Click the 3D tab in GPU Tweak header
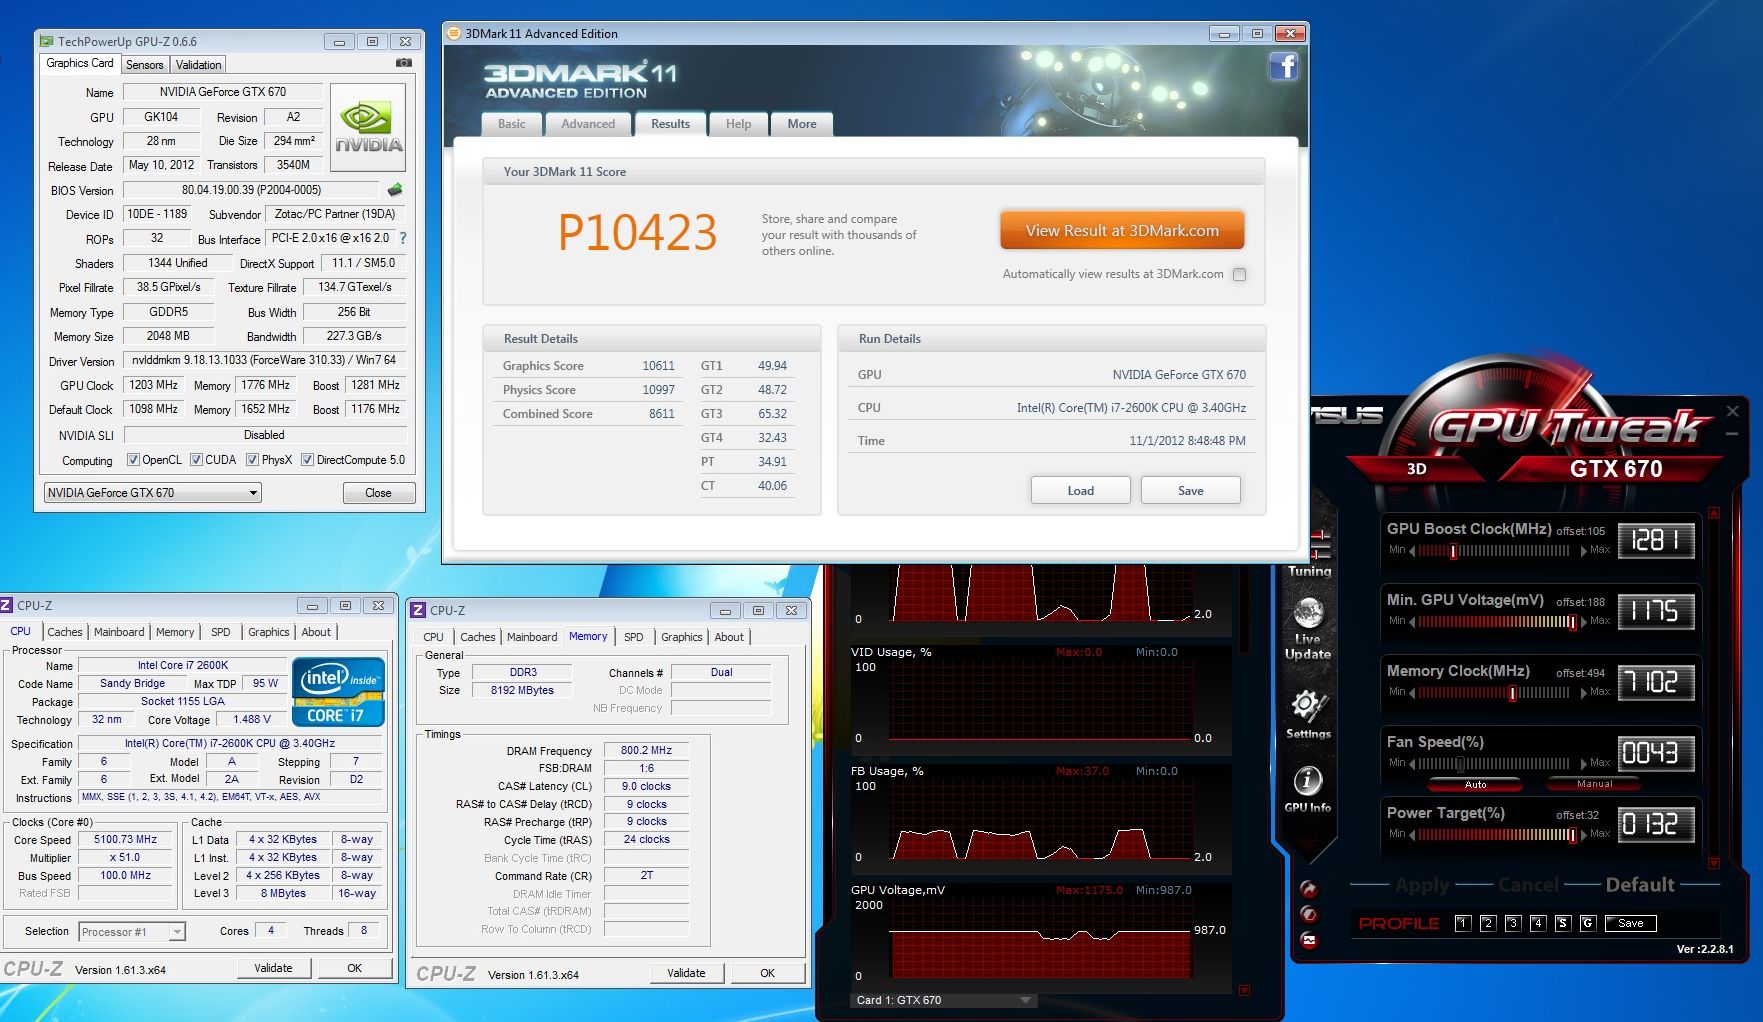Image resolution: width=1763 pixels, height=1022 pixels. pos(1416,469)
